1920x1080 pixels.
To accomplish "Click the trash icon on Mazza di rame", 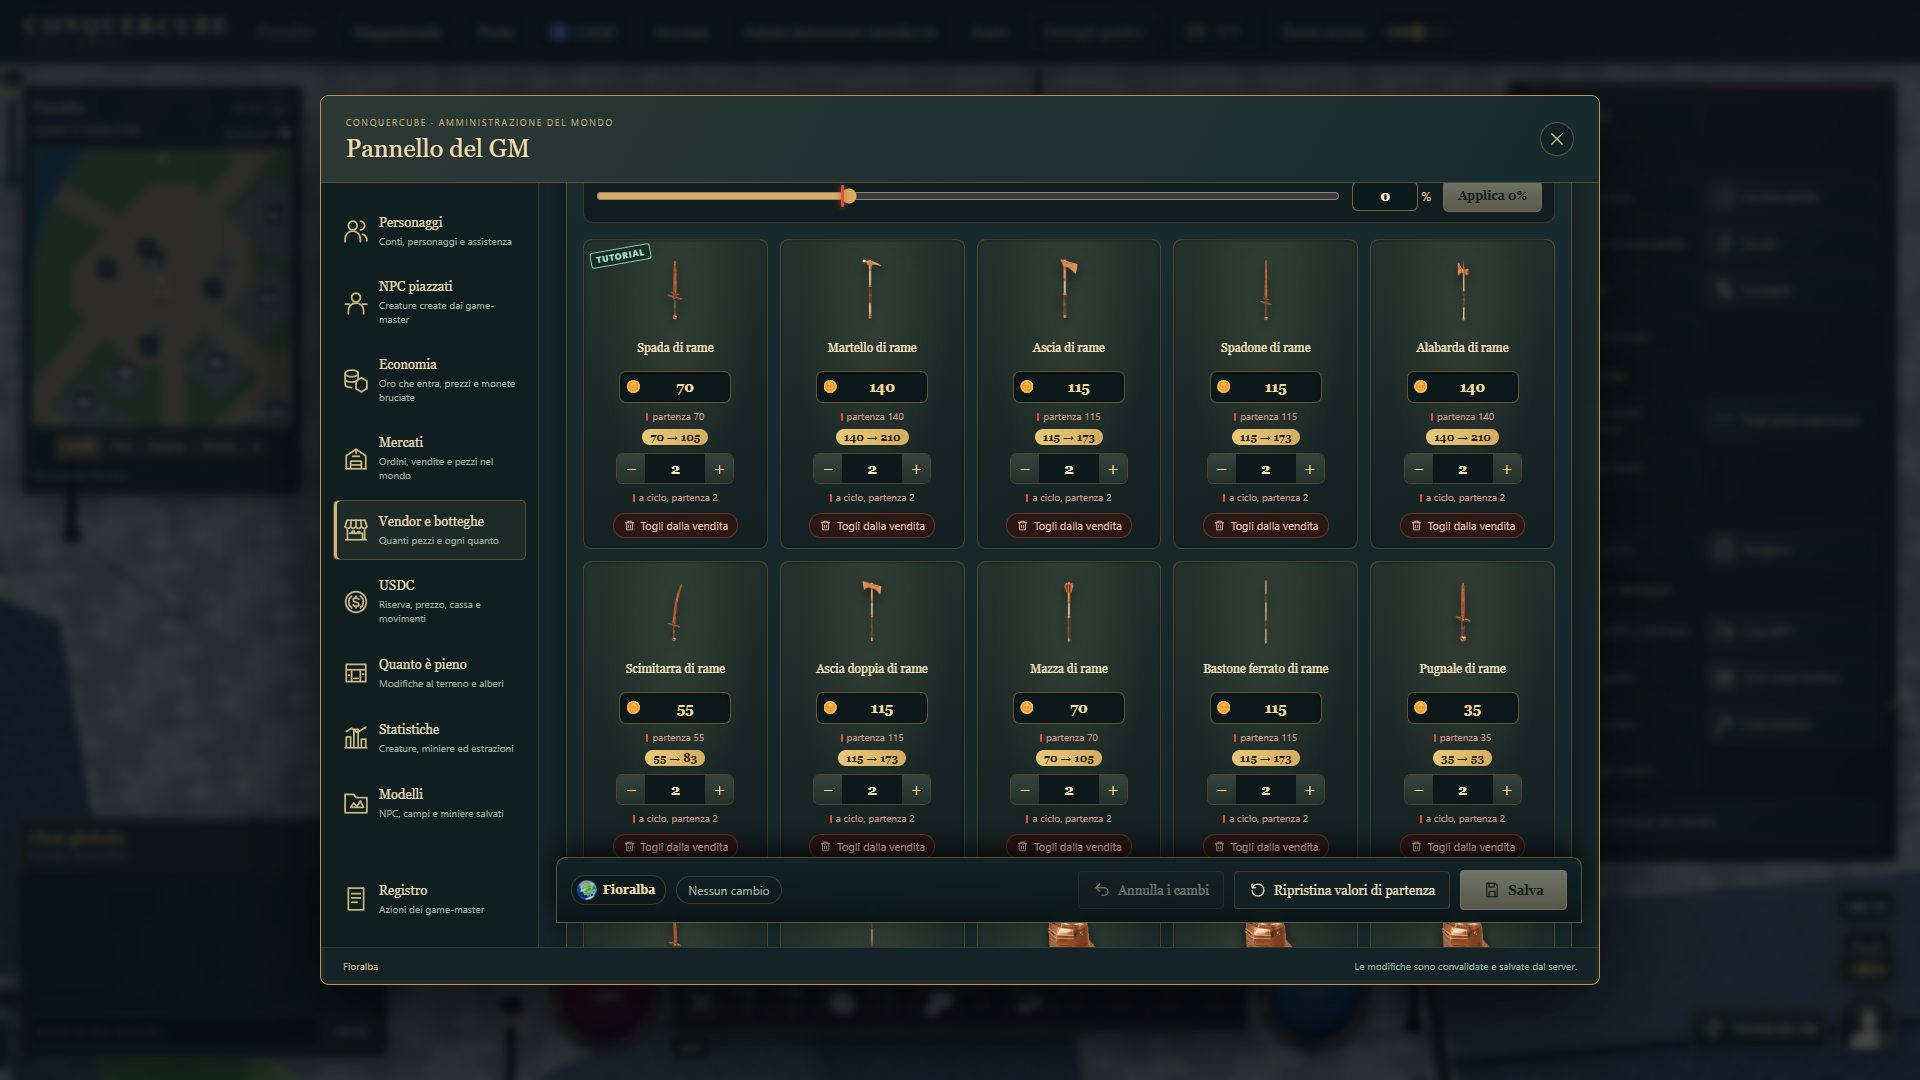I will click(x=1021, y=847).
